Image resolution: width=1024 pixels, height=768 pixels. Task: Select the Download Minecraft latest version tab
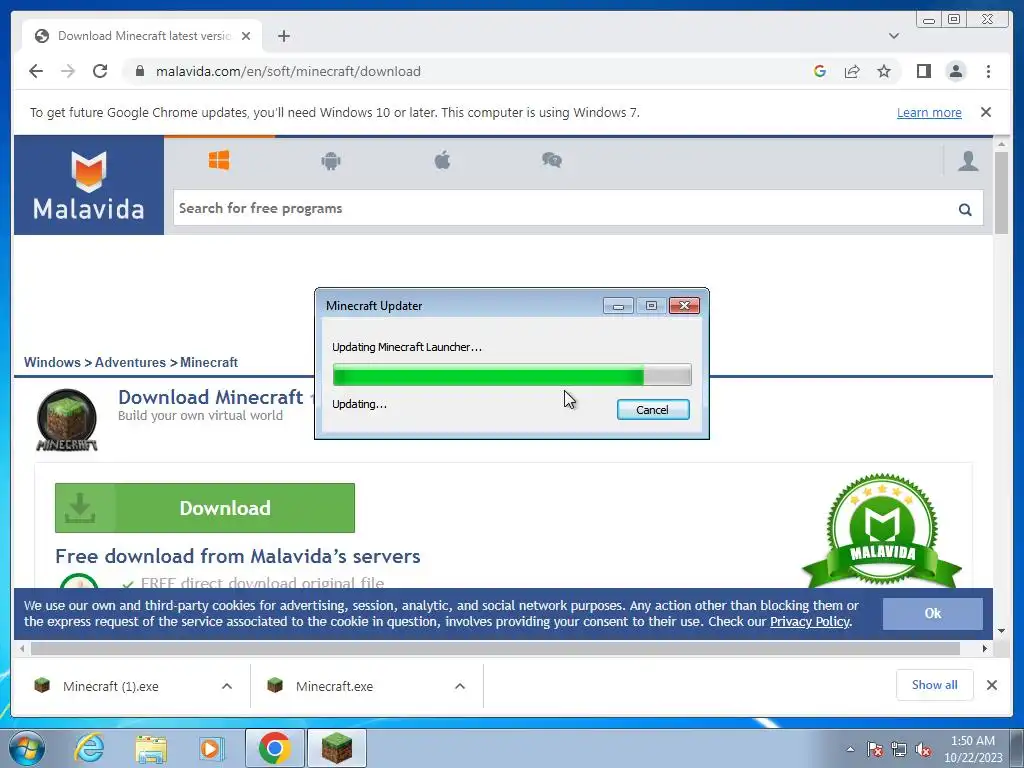coord(142,36)
